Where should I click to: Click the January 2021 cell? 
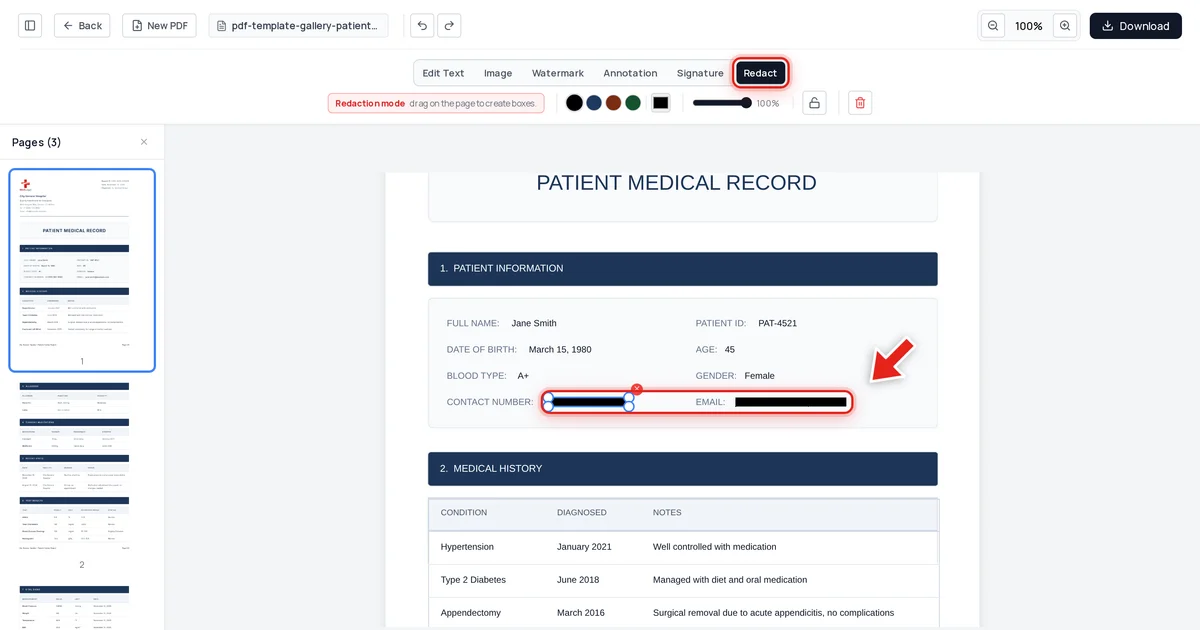[584, 547]
